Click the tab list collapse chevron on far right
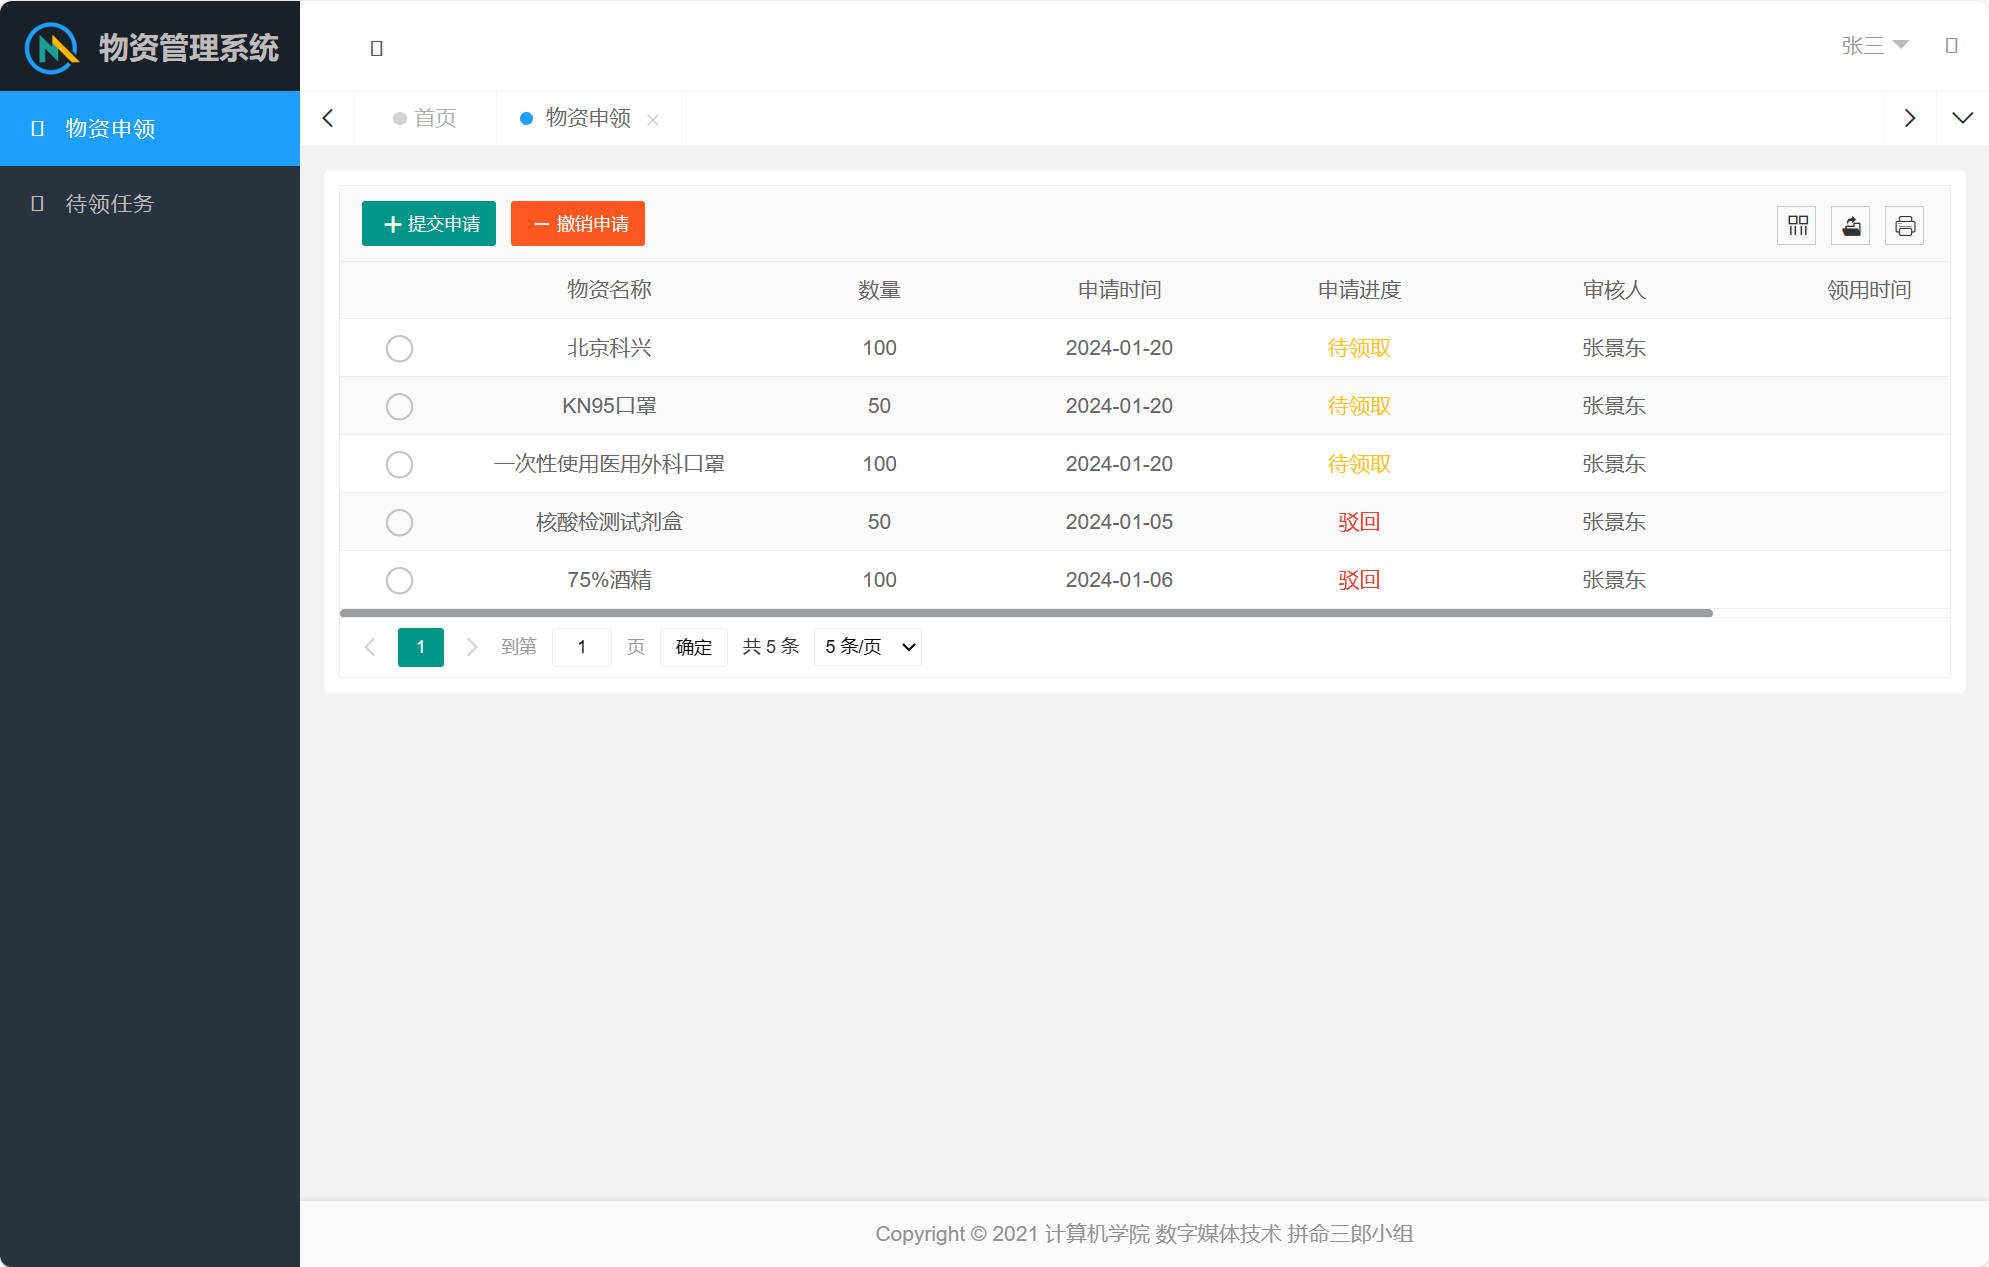1989x1267 pixels. click(1963, 117)
